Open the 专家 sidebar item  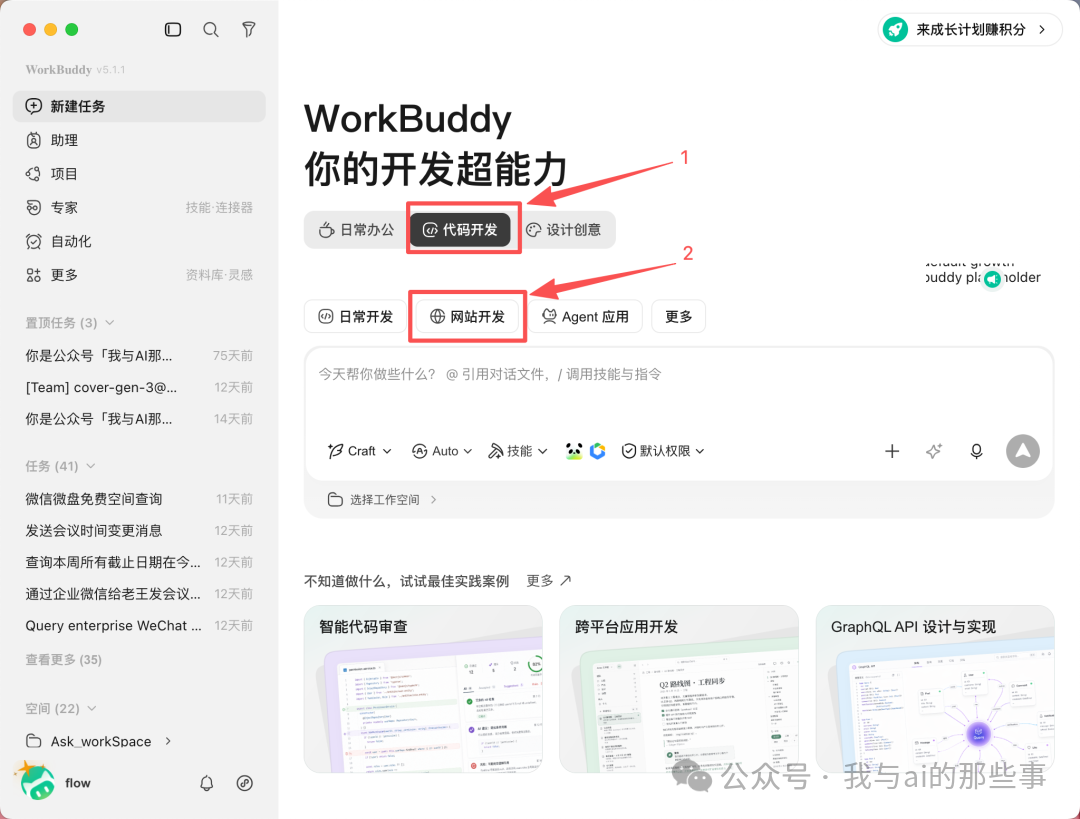(x=139, y=207)
